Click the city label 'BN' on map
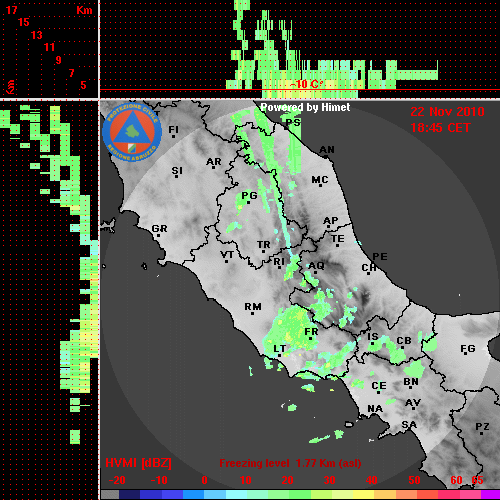The width and height of the screenshot is (500, 500). 411,382
